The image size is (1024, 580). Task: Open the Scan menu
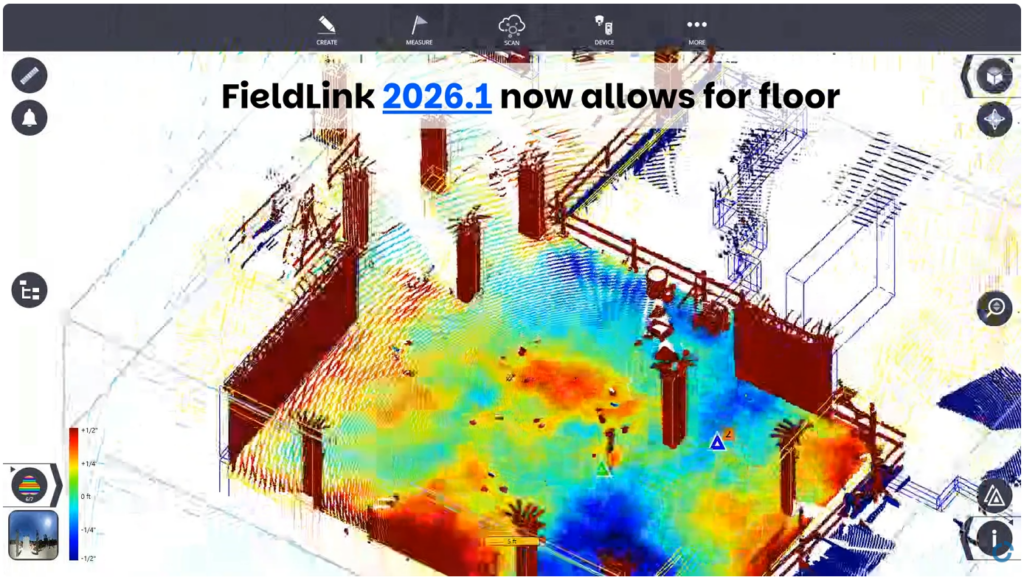pos(511,30)
